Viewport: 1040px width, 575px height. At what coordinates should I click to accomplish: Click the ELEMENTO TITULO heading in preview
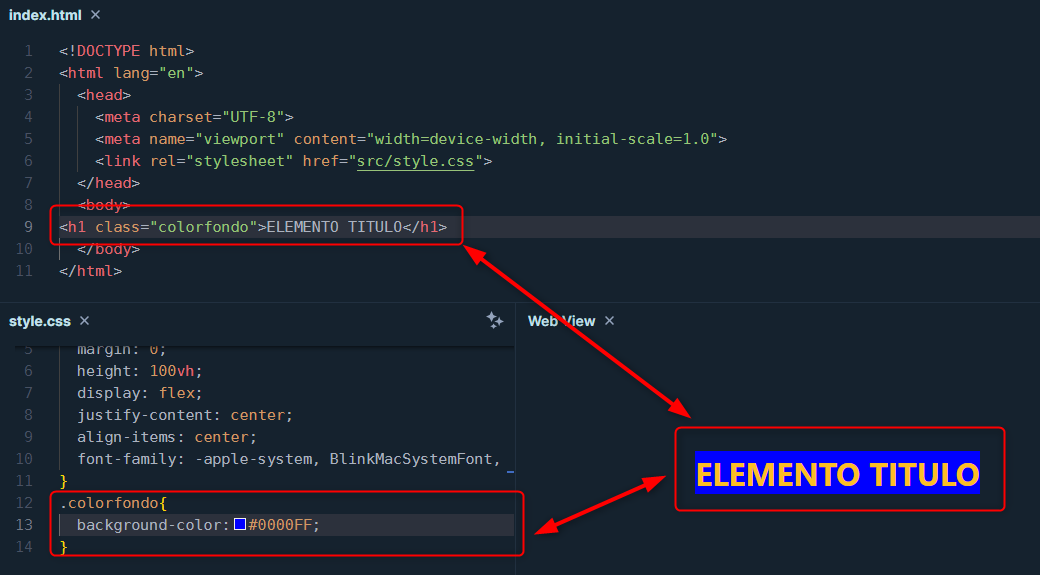[x=837, y=474]
